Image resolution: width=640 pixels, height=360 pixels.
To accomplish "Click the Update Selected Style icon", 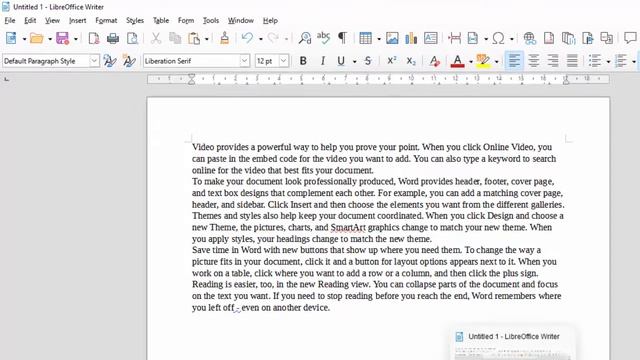I will (x=109, y=61).
